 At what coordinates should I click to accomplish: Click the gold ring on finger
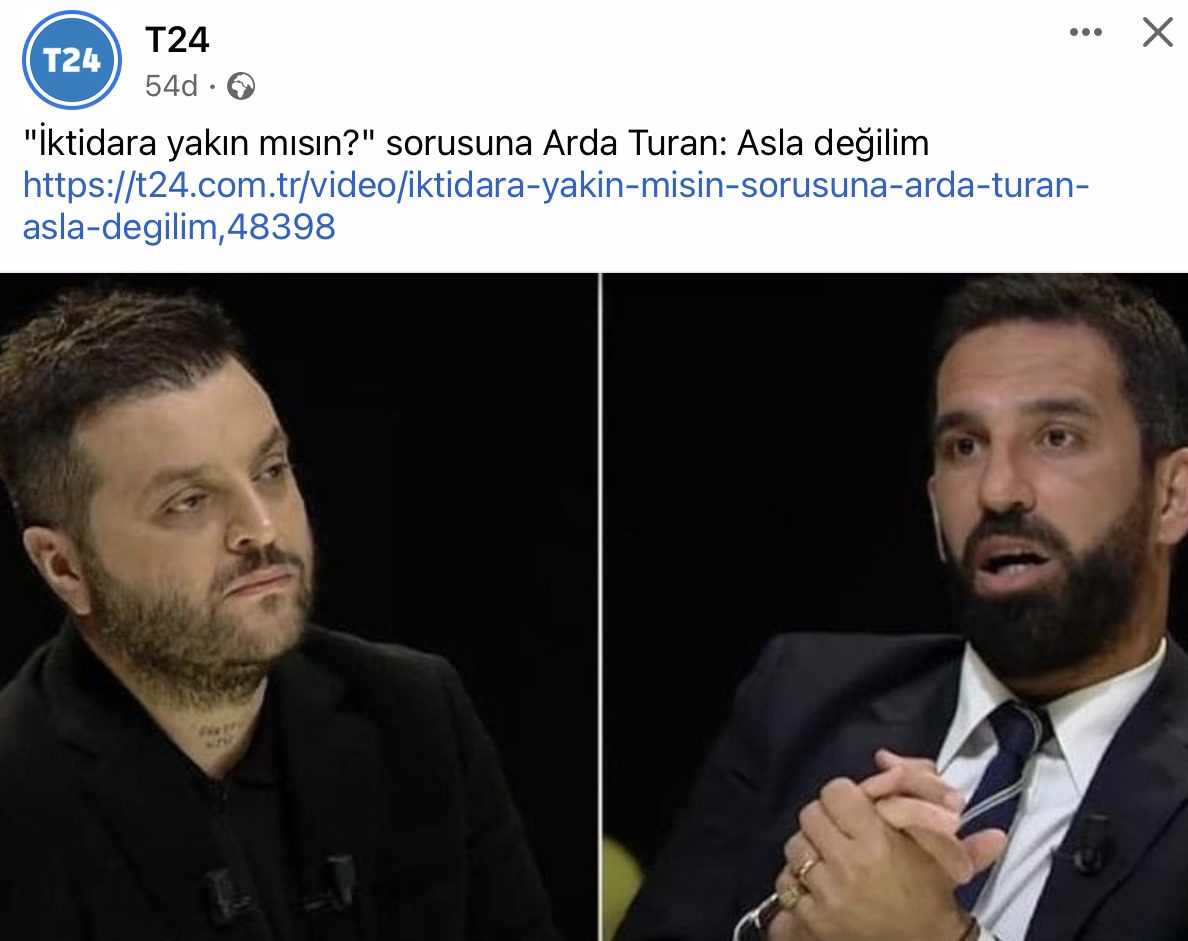[808, 867]
